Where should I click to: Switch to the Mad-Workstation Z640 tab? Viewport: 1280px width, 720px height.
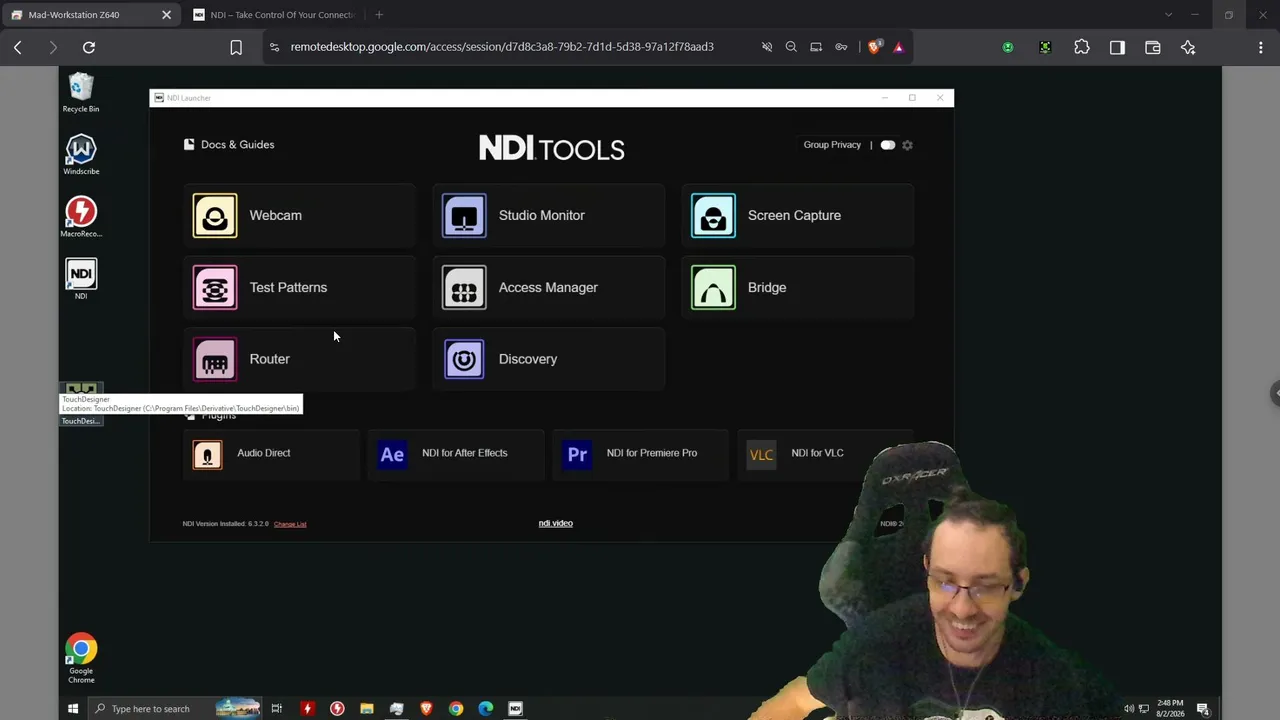[91, 15]
